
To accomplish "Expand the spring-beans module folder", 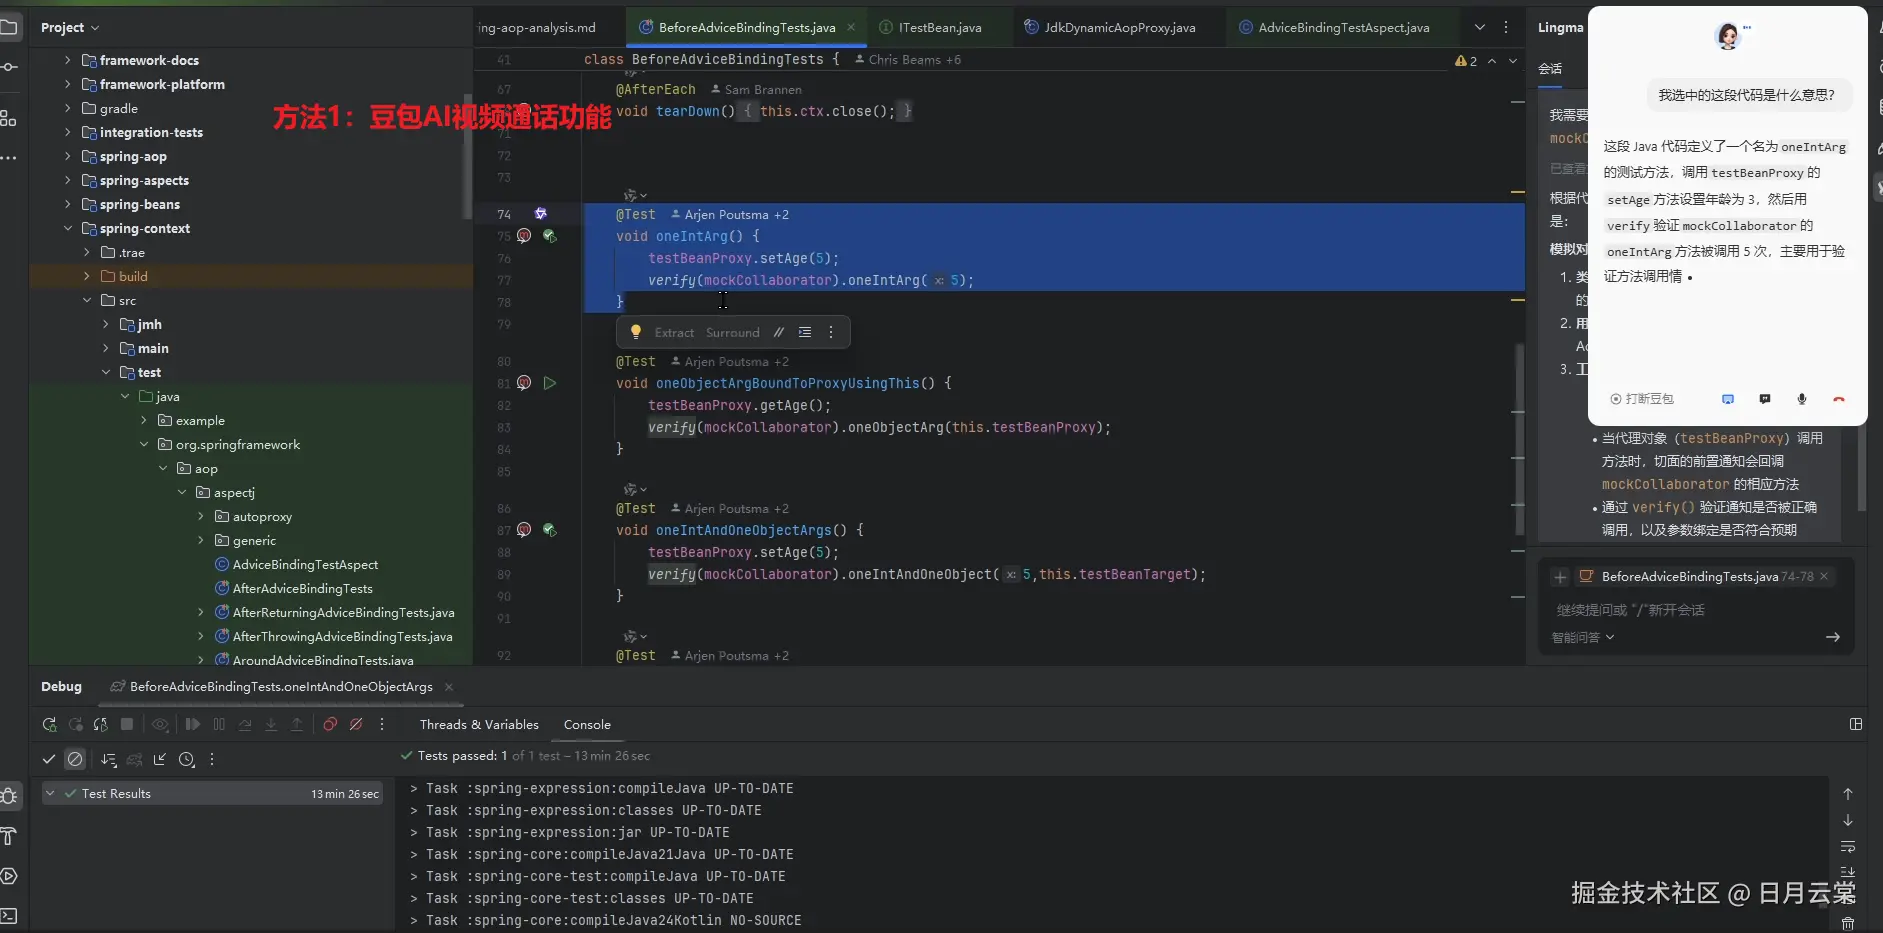I will (x=68, y=205).
